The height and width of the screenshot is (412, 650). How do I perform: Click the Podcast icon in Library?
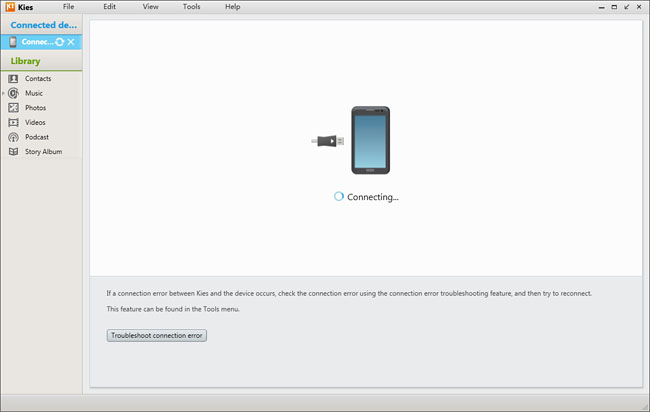coord(13,137)
